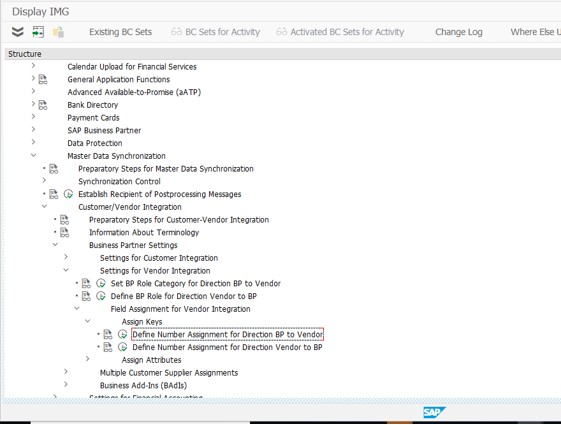This screenshot has width=561, height=425.
Task: Expand the SAP Business Partner node
Action: click(x=33, y=130)
